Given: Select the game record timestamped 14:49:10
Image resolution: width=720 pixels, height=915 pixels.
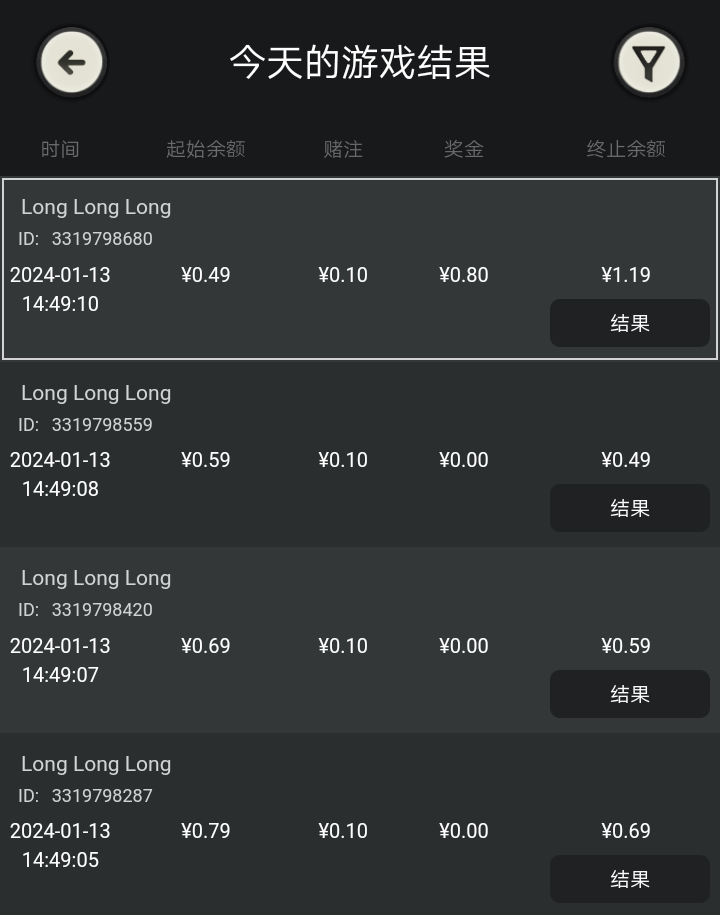Looking at the screenshot, I should [x=60, y=304].
